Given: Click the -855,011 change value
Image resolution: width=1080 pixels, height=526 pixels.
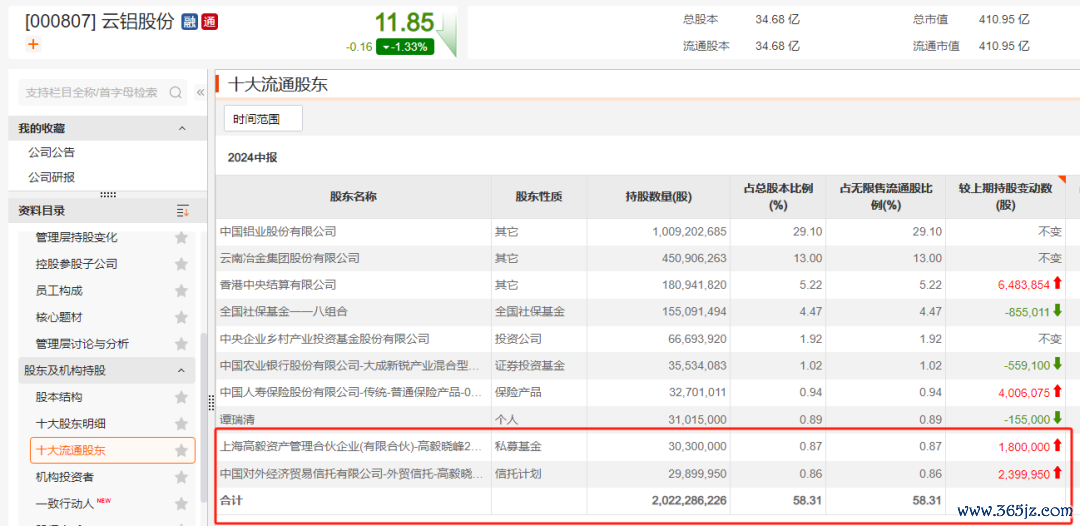Looking at the screenshot, I should tap(1028, 311).
